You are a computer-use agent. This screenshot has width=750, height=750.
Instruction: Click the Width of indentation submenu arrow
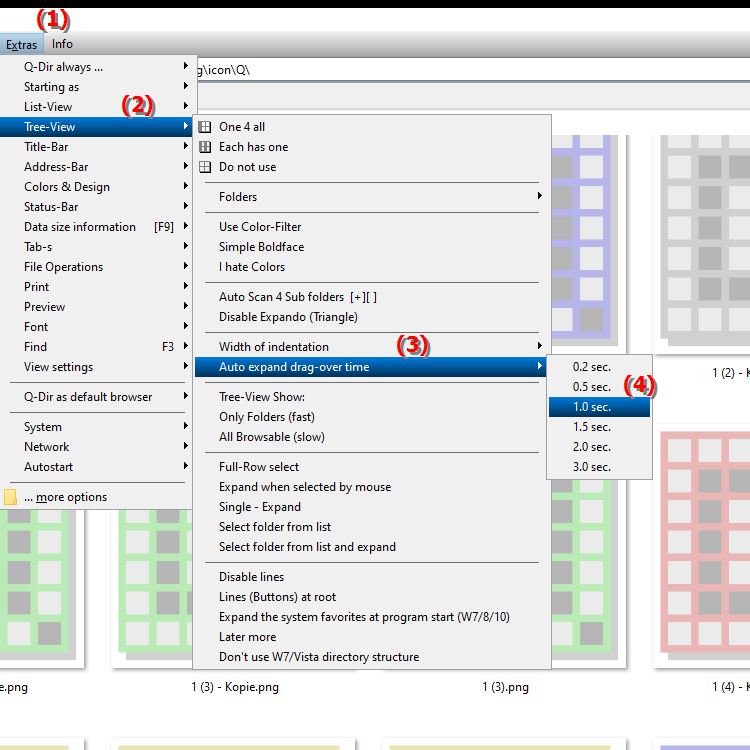pyautogui.click(x=540, y=346)
